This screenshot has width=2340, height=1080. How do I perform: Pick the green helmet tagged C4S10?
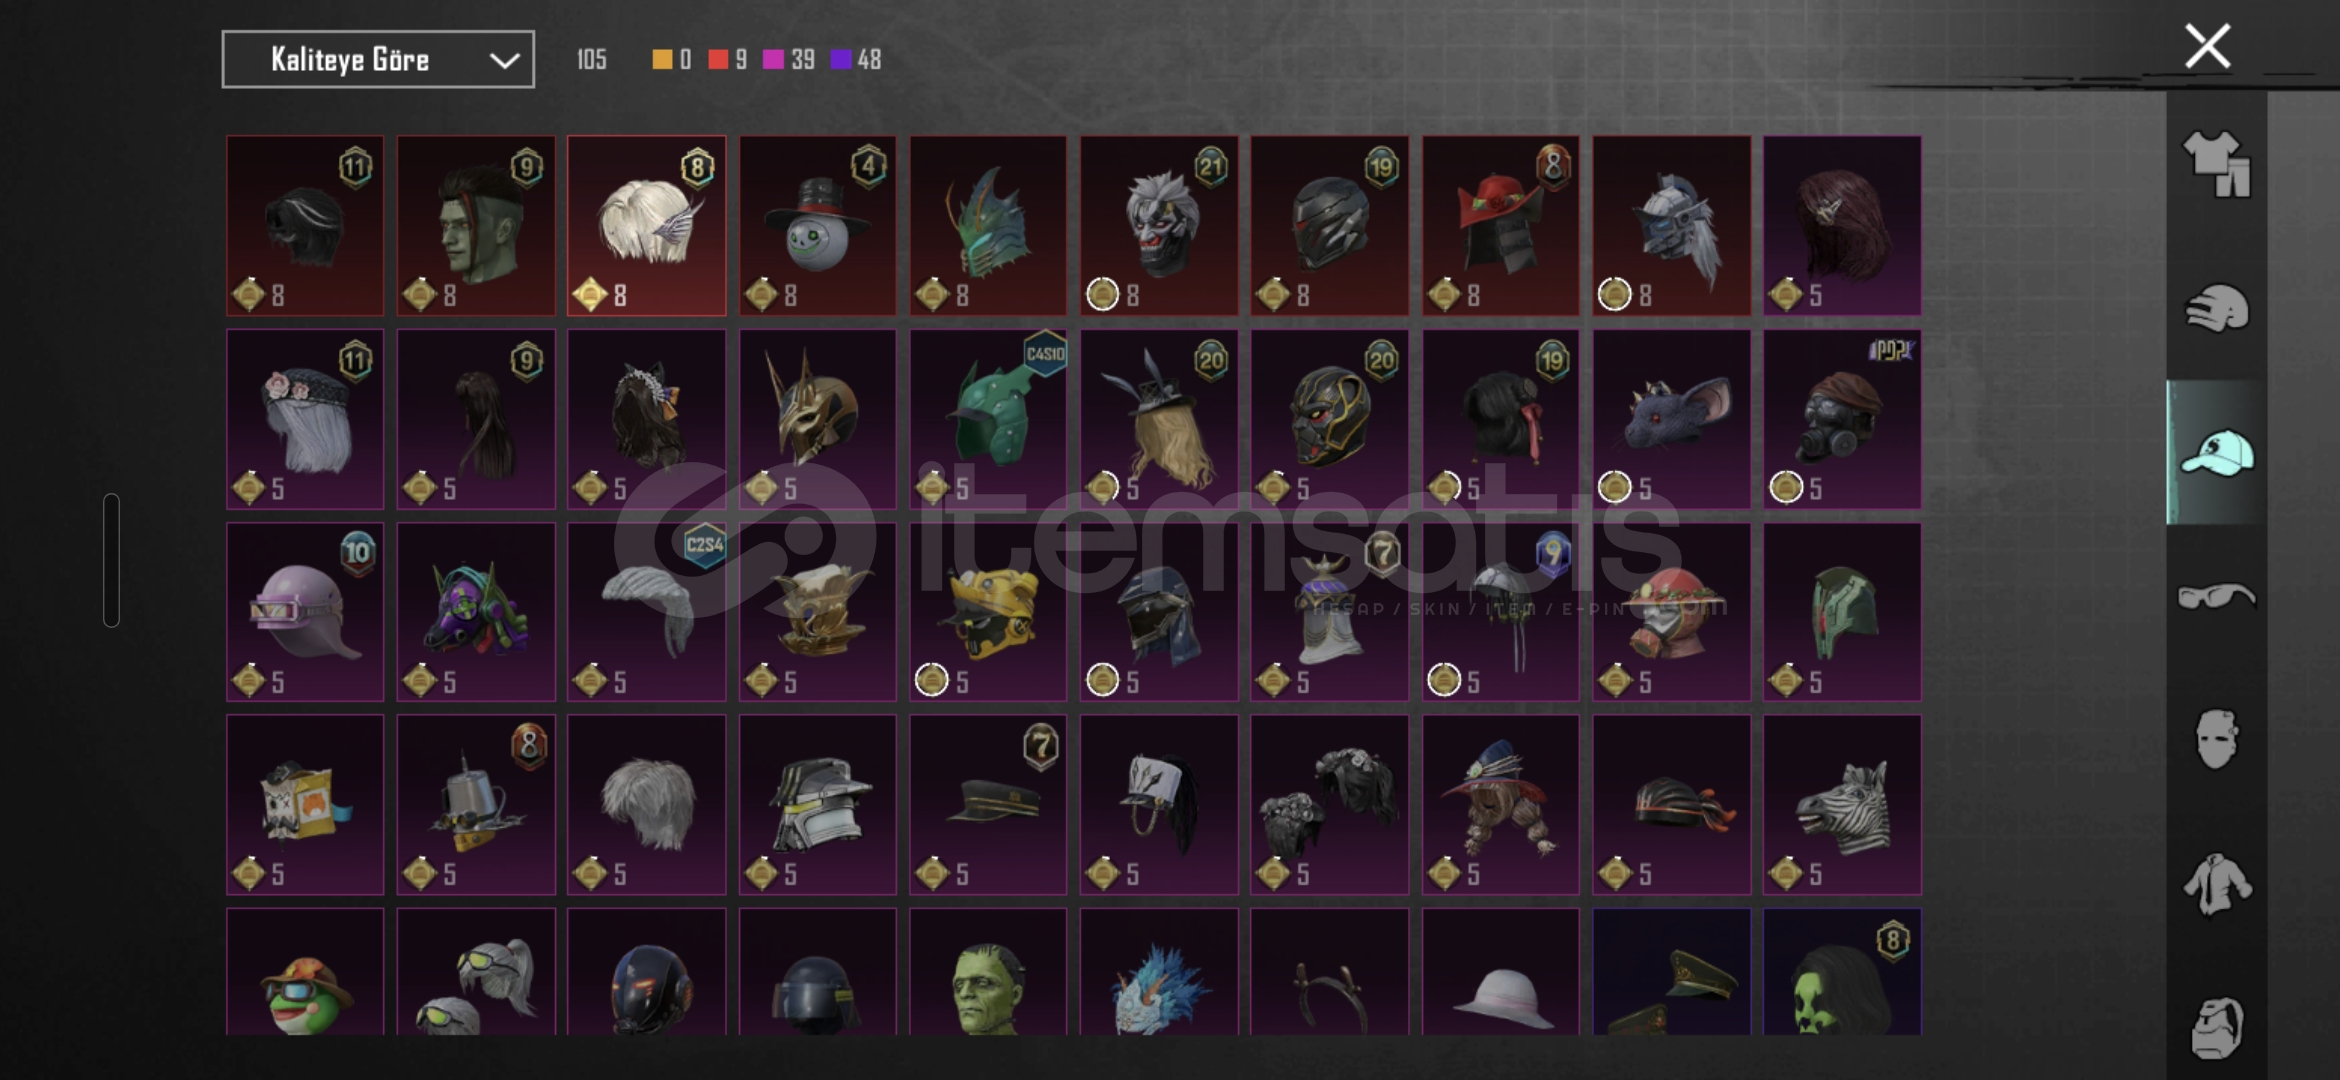click(988, 419)
